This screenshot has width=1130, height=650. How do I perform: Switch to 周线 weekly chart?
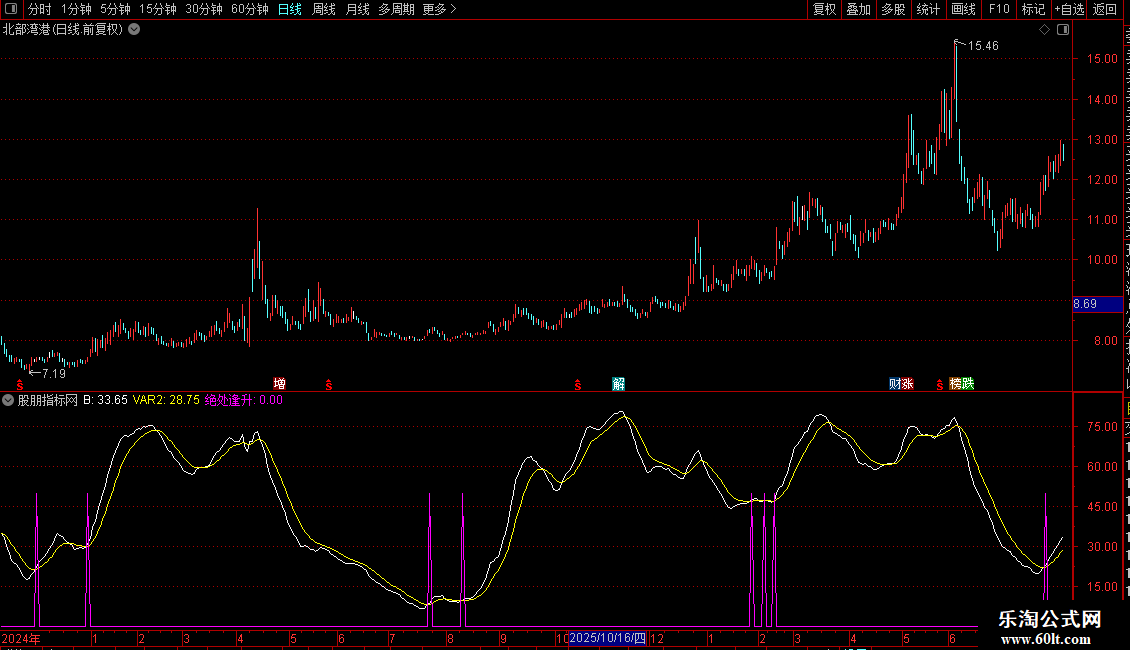pyautogui.click(x=324, y=9)
